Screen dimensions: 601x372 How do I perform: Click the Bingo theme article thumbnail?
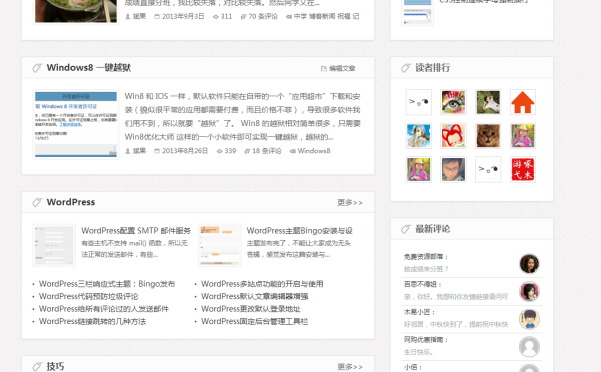tap(220, 245)
